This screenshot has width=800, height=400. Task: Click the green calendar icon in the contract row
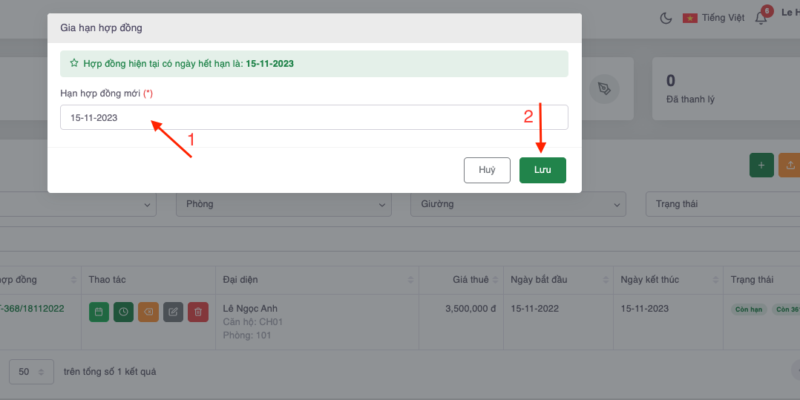[x=99, y=312]
